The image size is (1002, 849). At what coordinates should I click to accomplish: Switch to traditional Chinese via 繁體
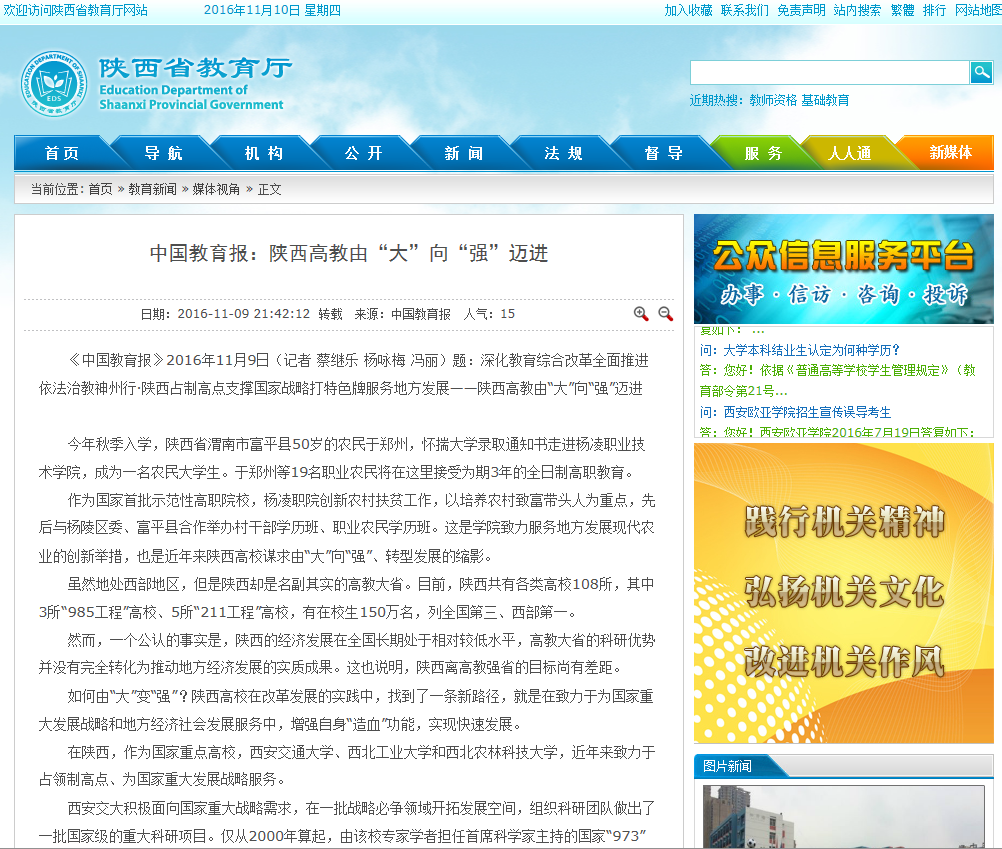(x=902, y=10)
